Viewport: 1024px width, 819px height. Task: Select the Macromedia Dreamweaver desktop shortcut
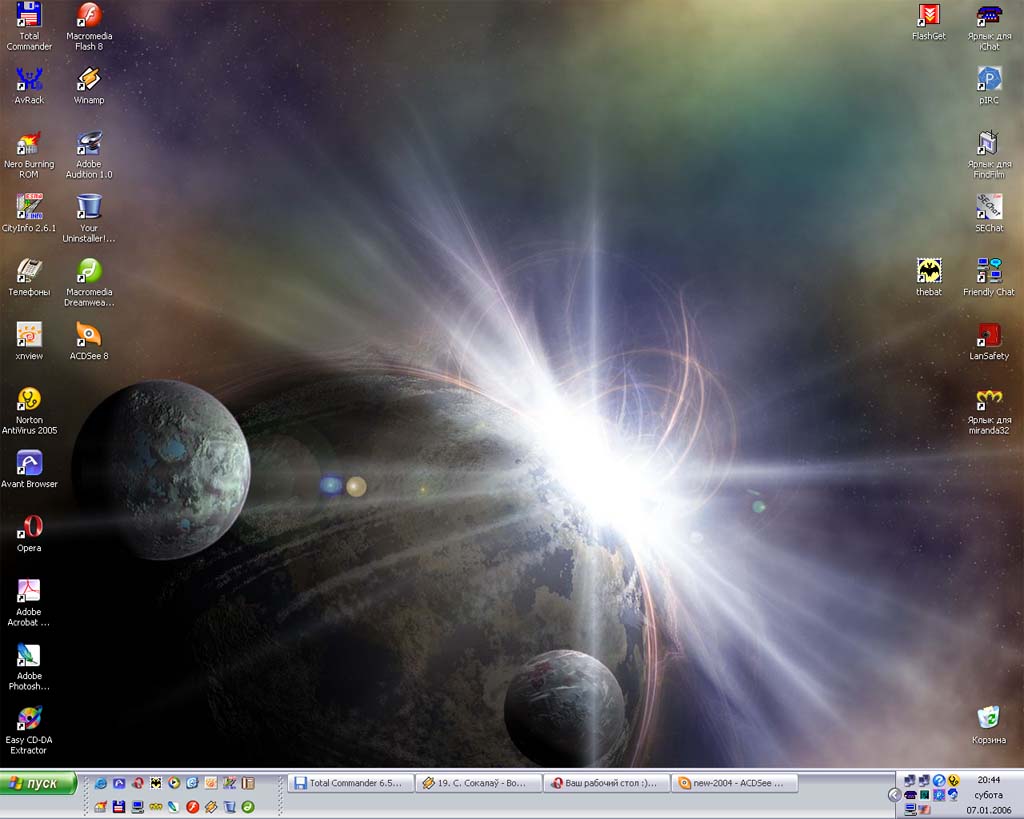pos(89,282)
